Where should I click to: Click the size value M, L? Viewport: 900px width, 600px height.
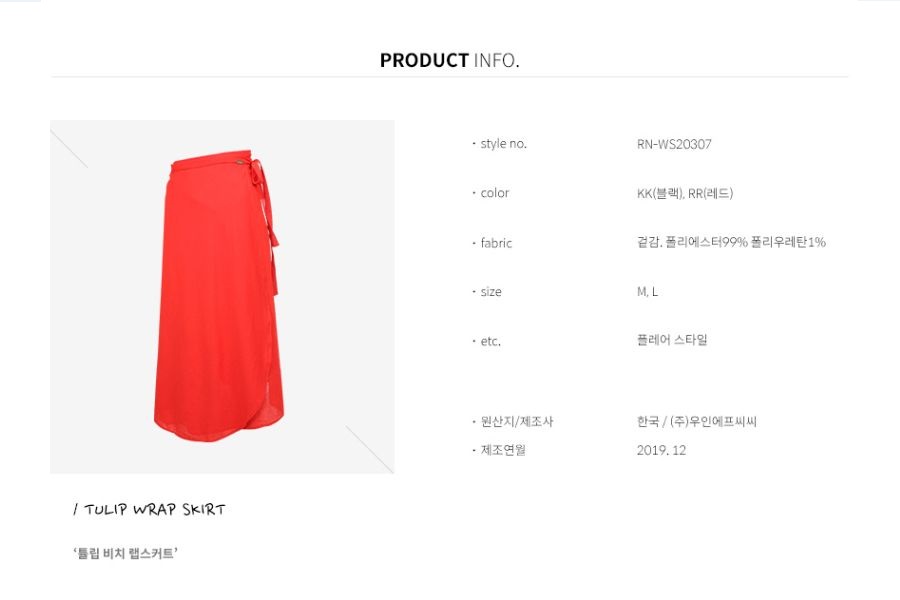[x=647, y=292]
